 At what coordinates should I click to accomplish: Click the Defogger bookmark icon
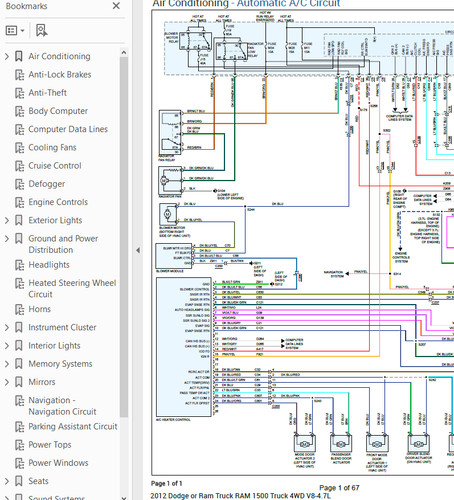[20, 184]
